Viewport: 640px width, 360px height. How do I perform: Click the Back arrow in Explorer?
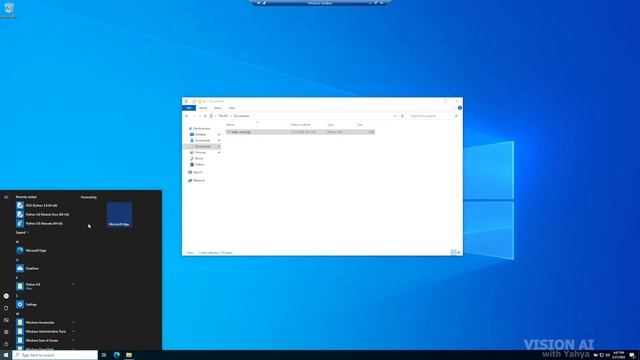(187, 116)
